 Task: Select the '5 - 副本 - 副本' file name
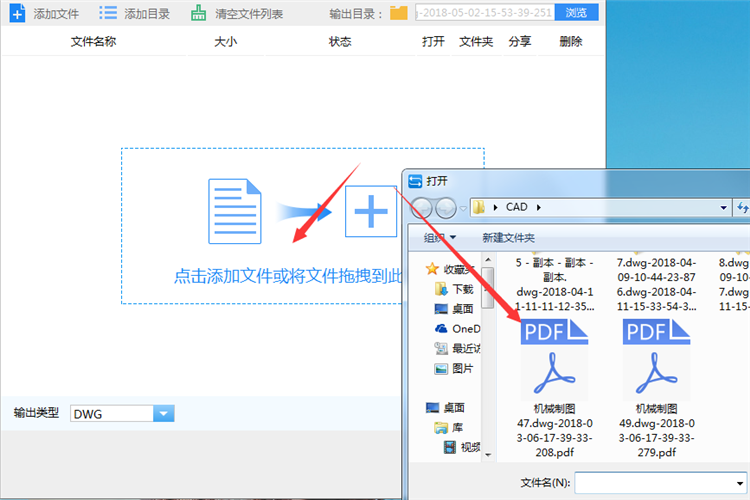point(554,284)
